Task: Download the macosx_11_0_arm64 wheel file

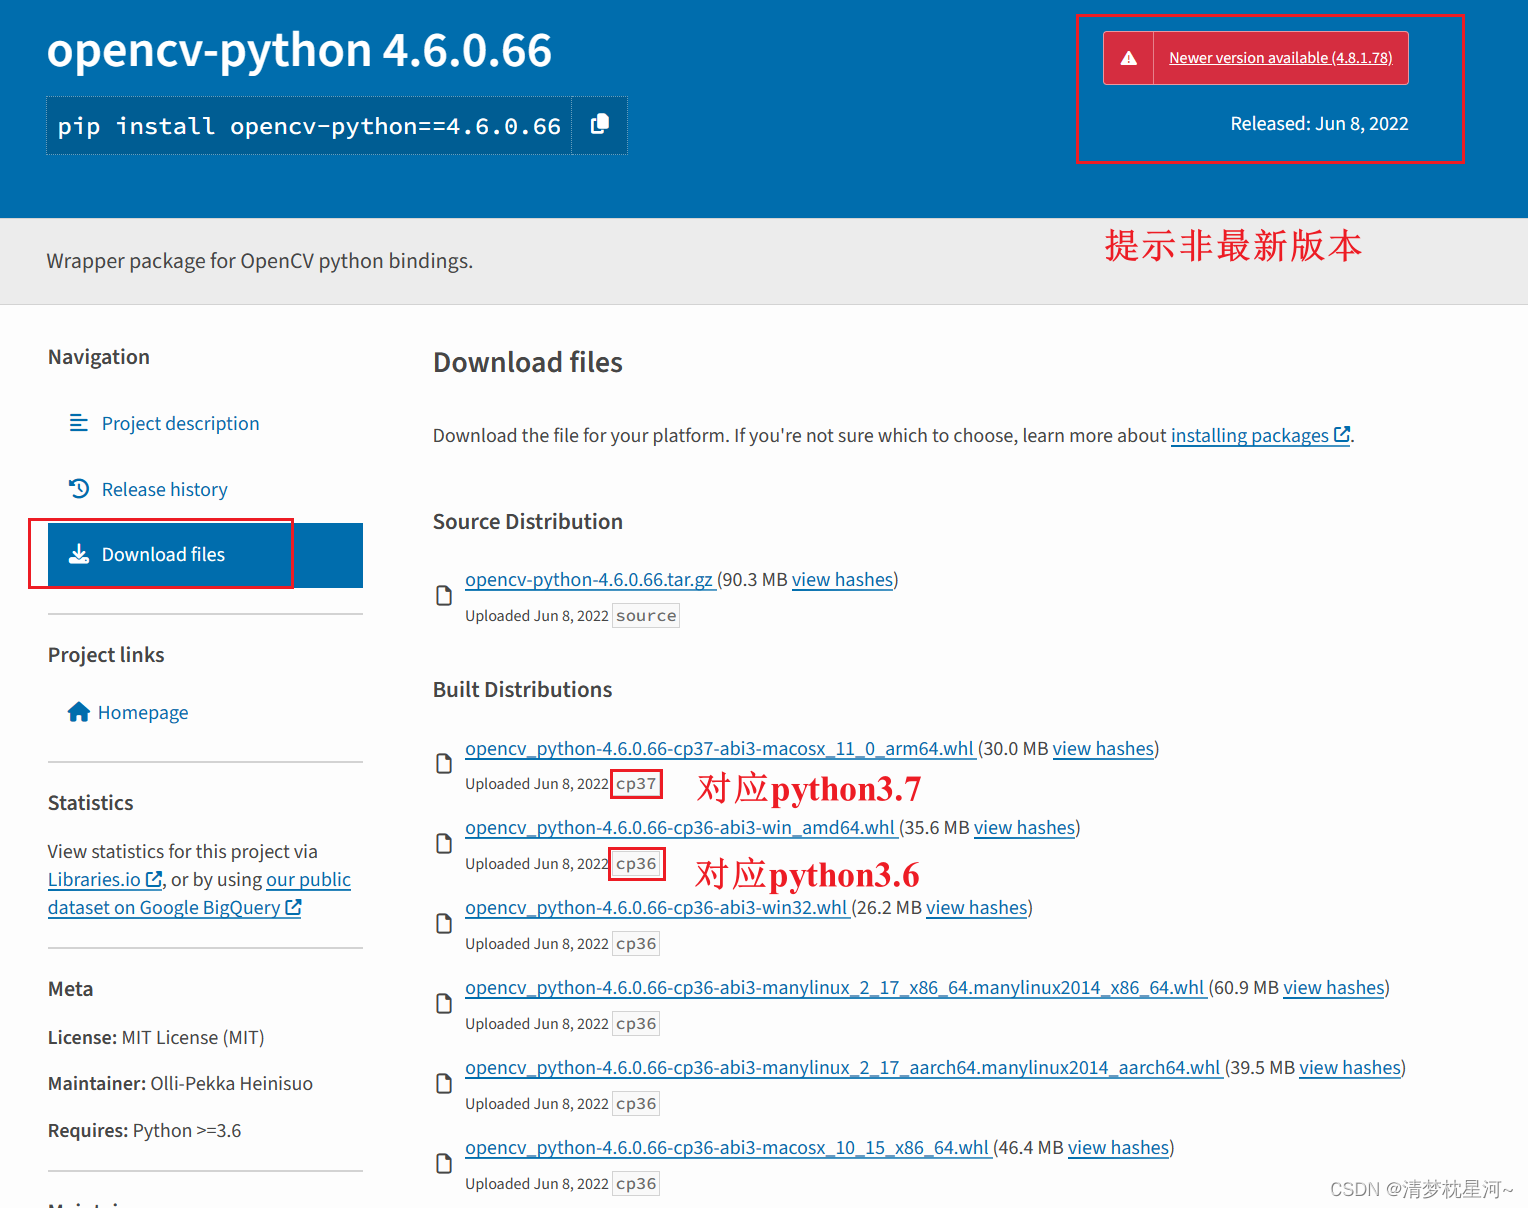Action: pos(719,748)
